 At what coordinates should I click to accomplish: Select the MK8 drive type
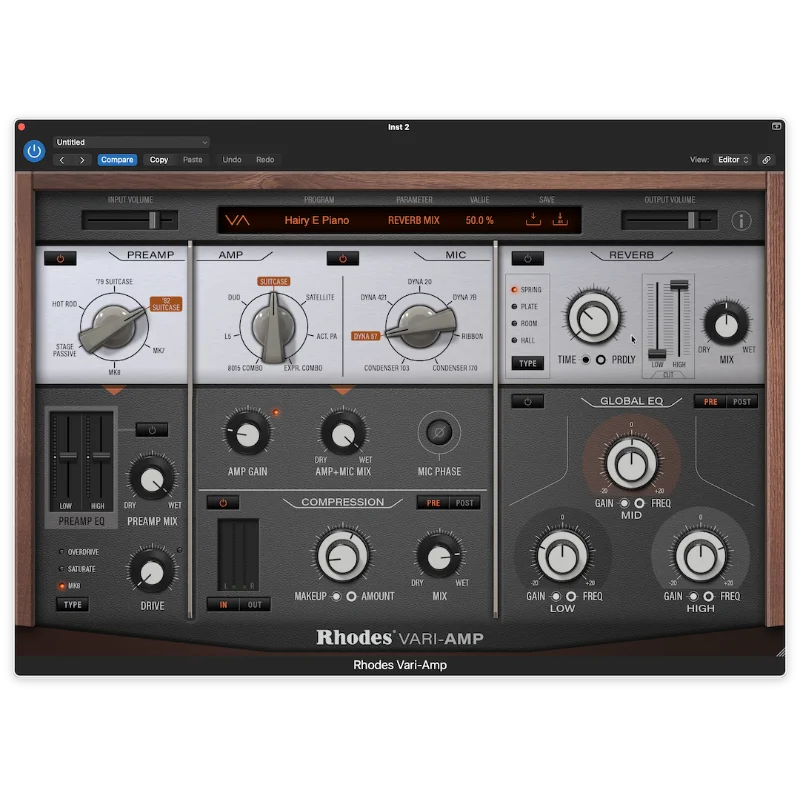[x=70, y=586]
